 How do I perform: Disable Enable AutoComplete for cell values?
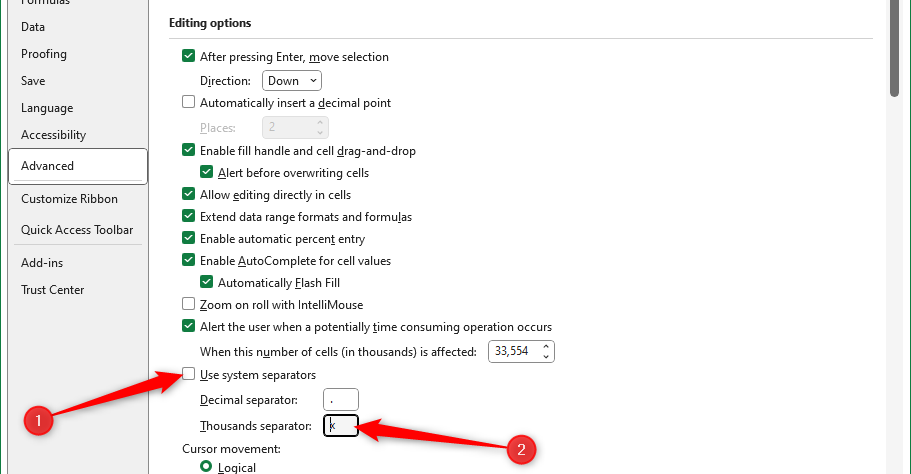[188, 261]
